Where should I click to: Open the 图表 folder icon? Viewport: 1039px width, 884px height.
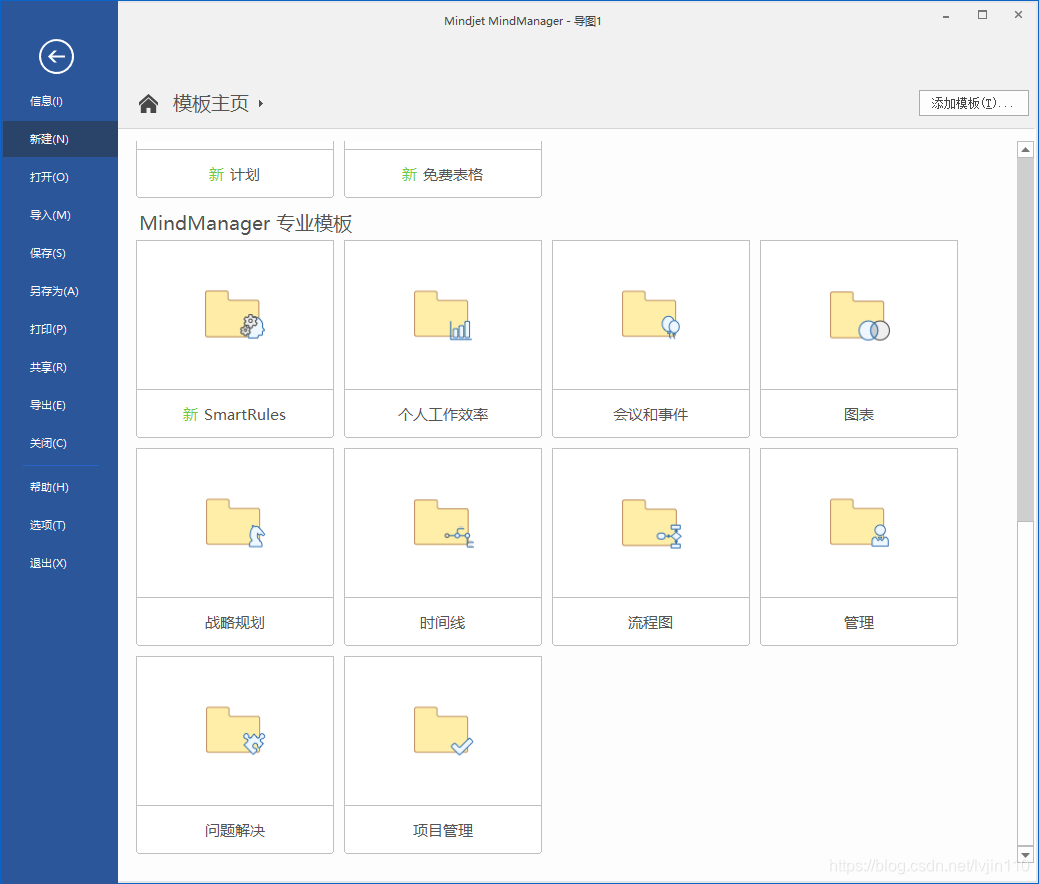click(x=859, y=316)
